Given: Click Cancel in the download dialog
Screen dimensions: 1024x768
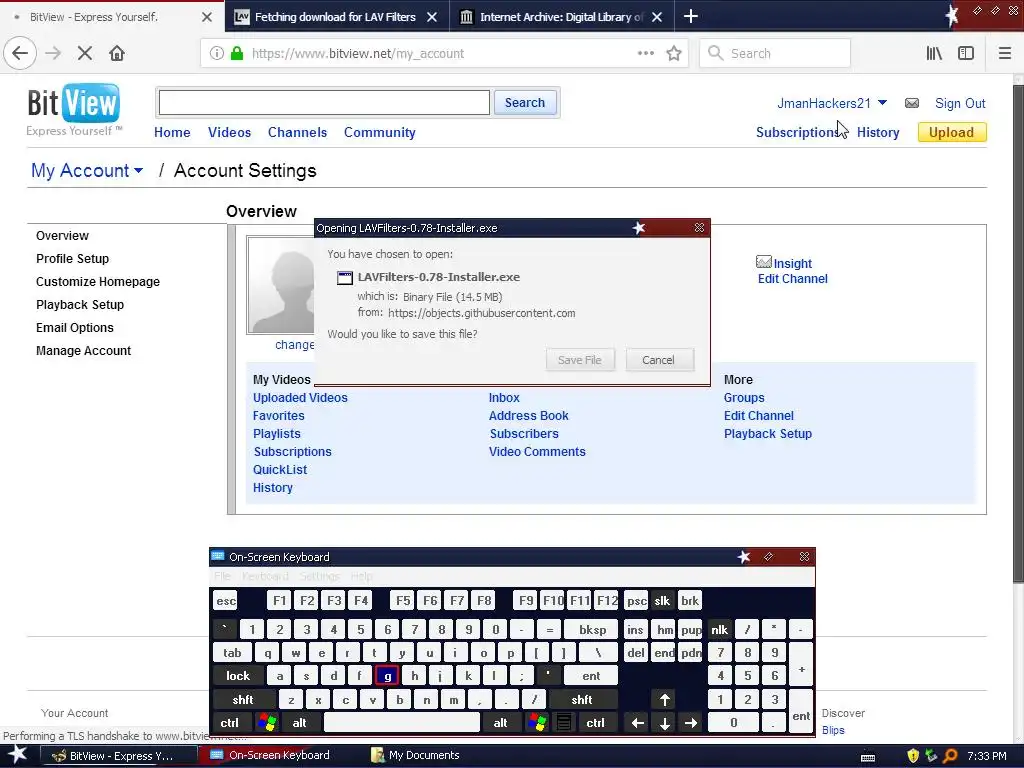Looking at the screenshot, I should (x=658, y=360).
